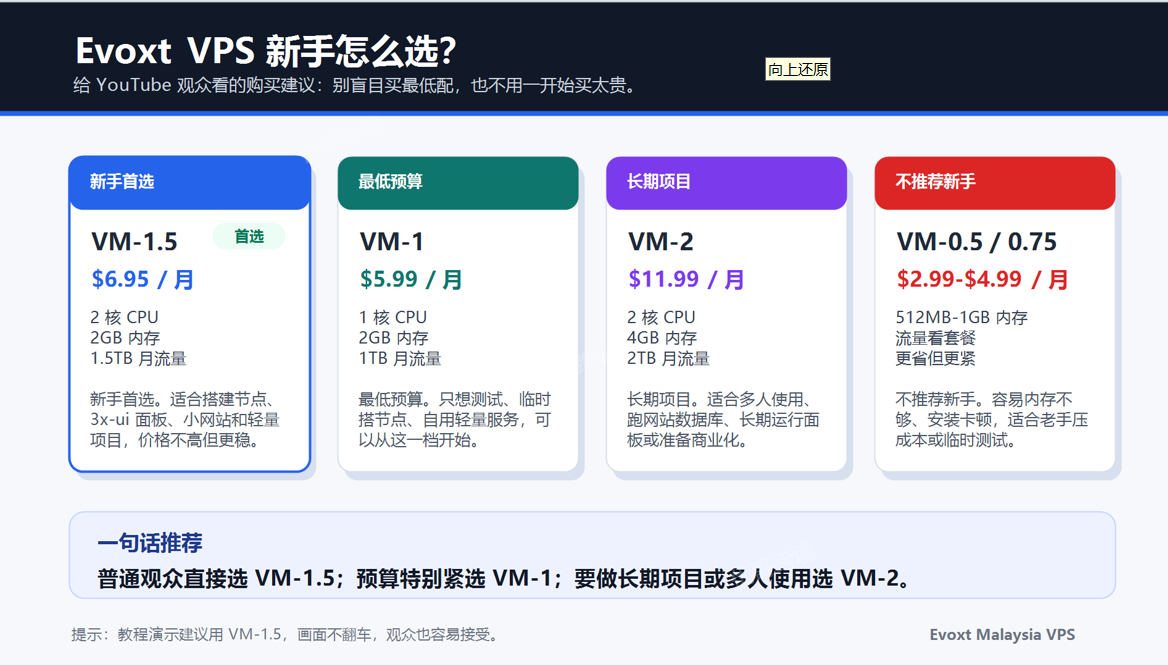Click "2 核 CPU" in the VM-2 card
The height and width of the screenshot is (665, 1168).
661,317
